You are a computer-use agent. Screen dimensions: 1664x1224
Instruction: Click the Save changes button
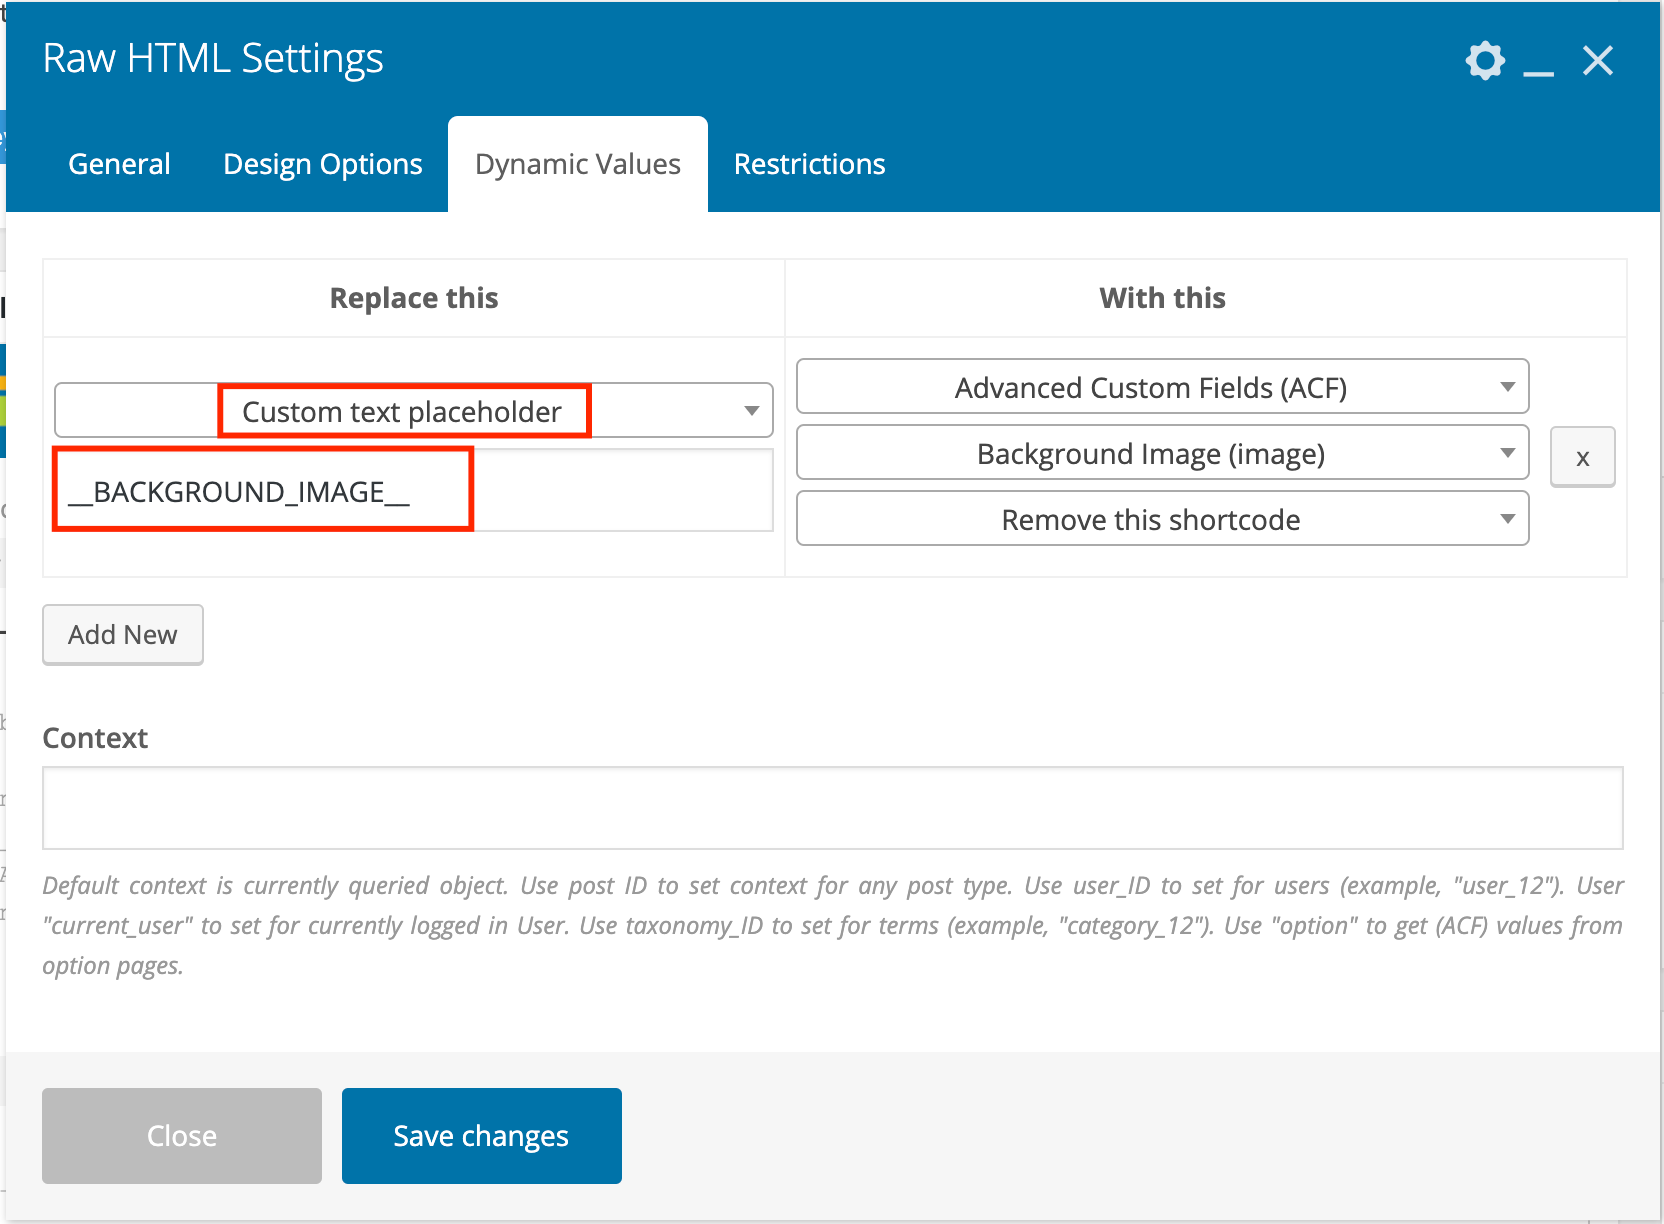[482, 1136]
